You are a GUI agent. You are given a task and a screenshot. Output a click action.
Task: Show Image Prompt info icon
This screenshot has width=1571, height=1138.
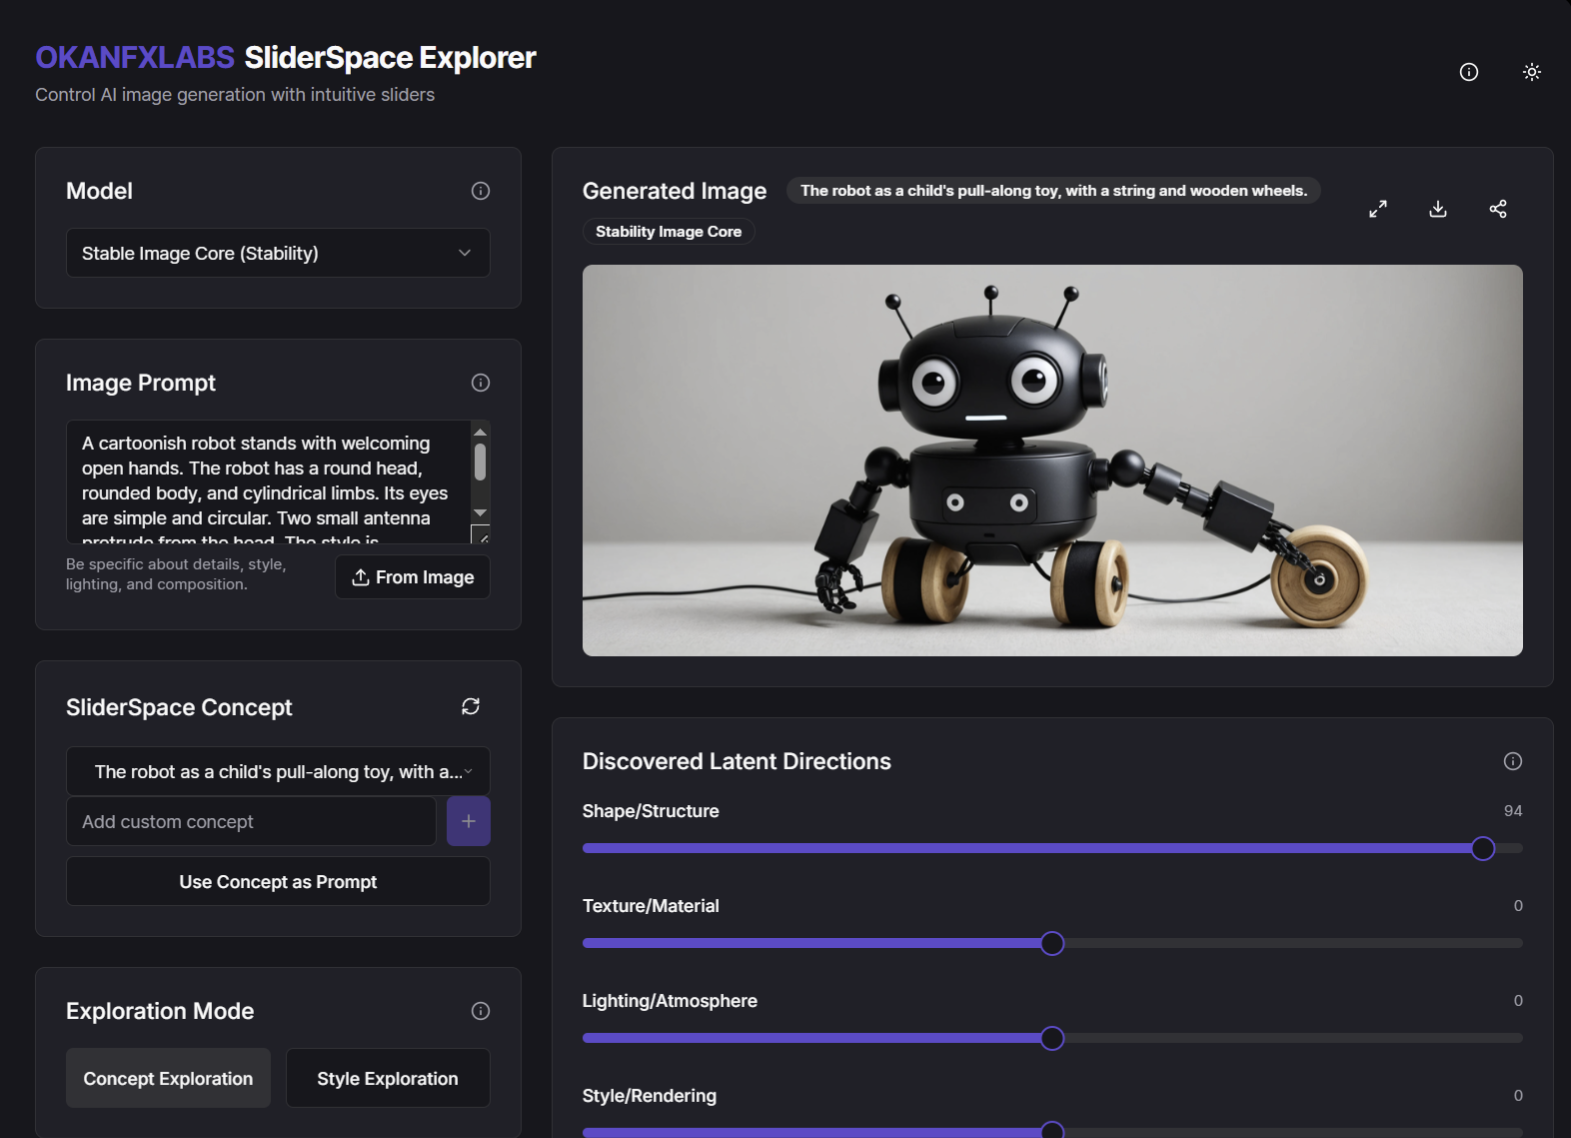coord(480,383)
